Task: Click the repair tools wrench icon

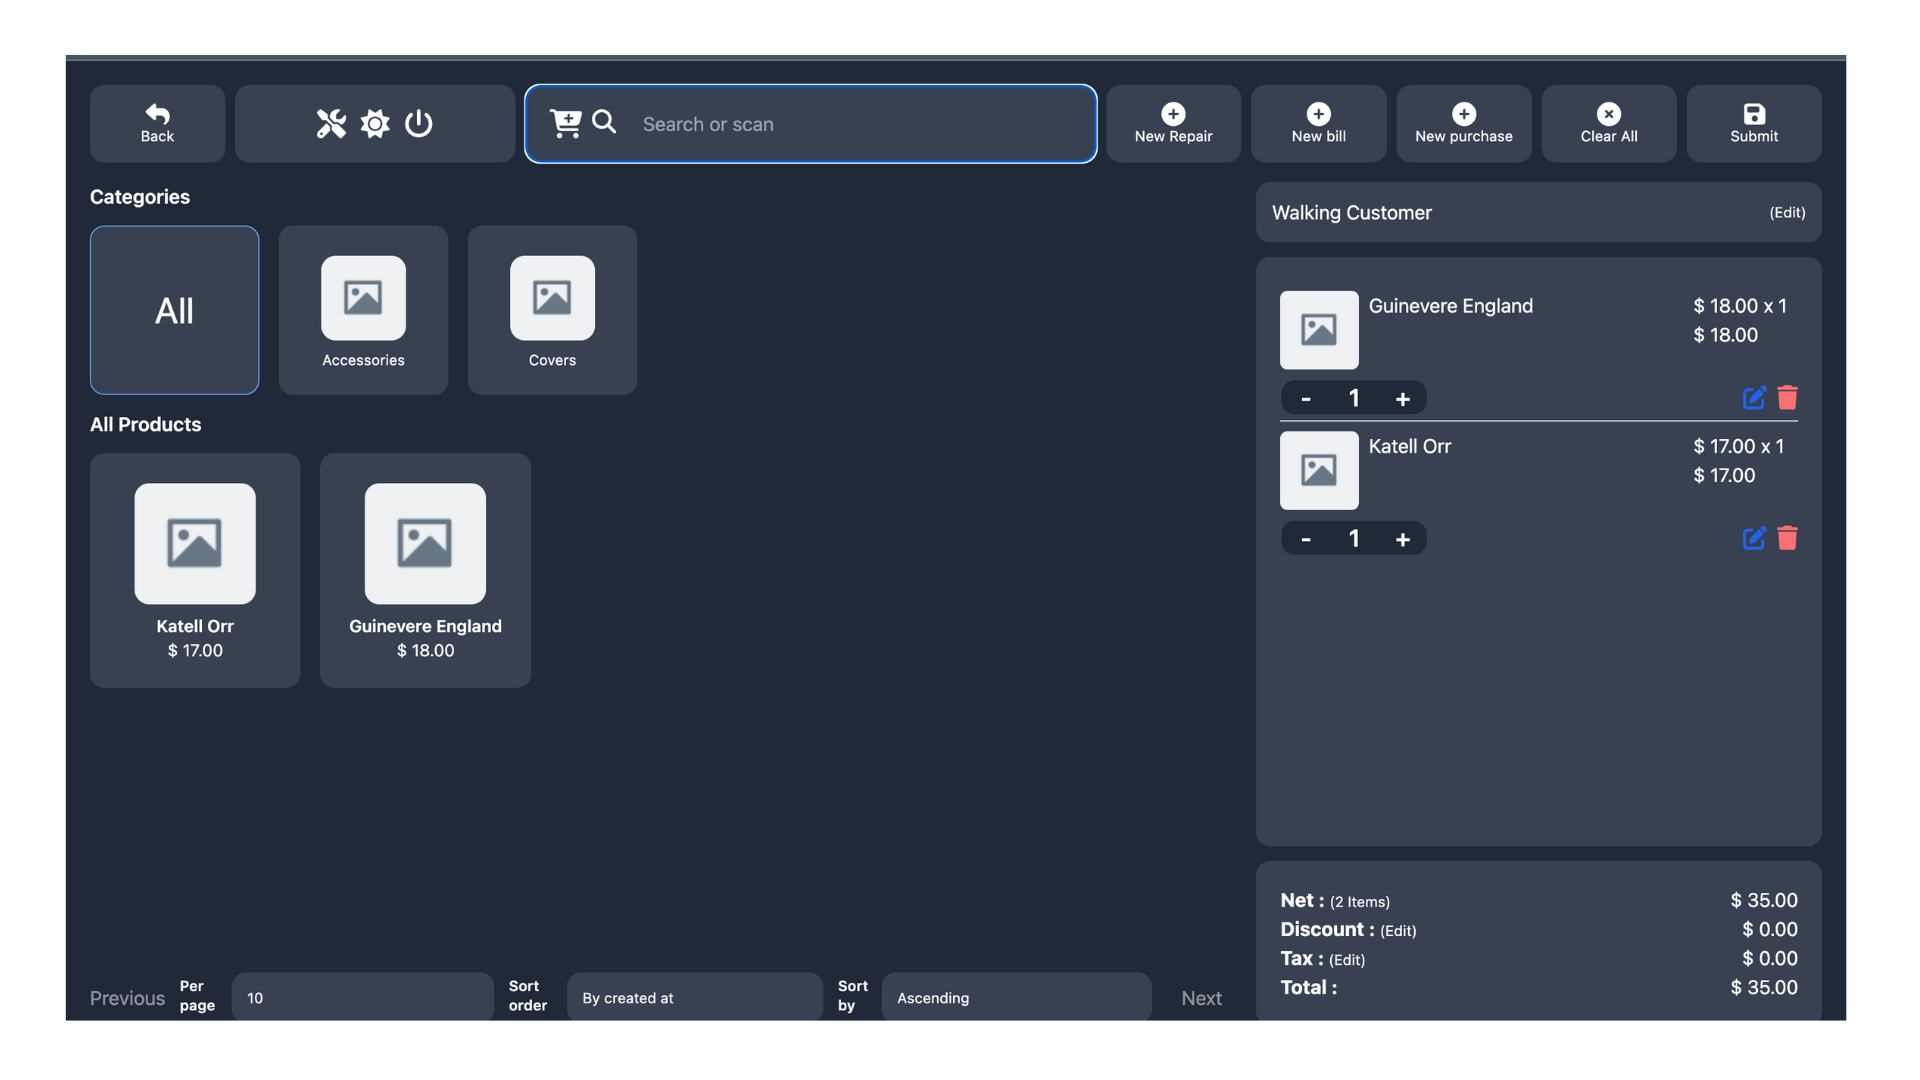Action: [331, 124]
